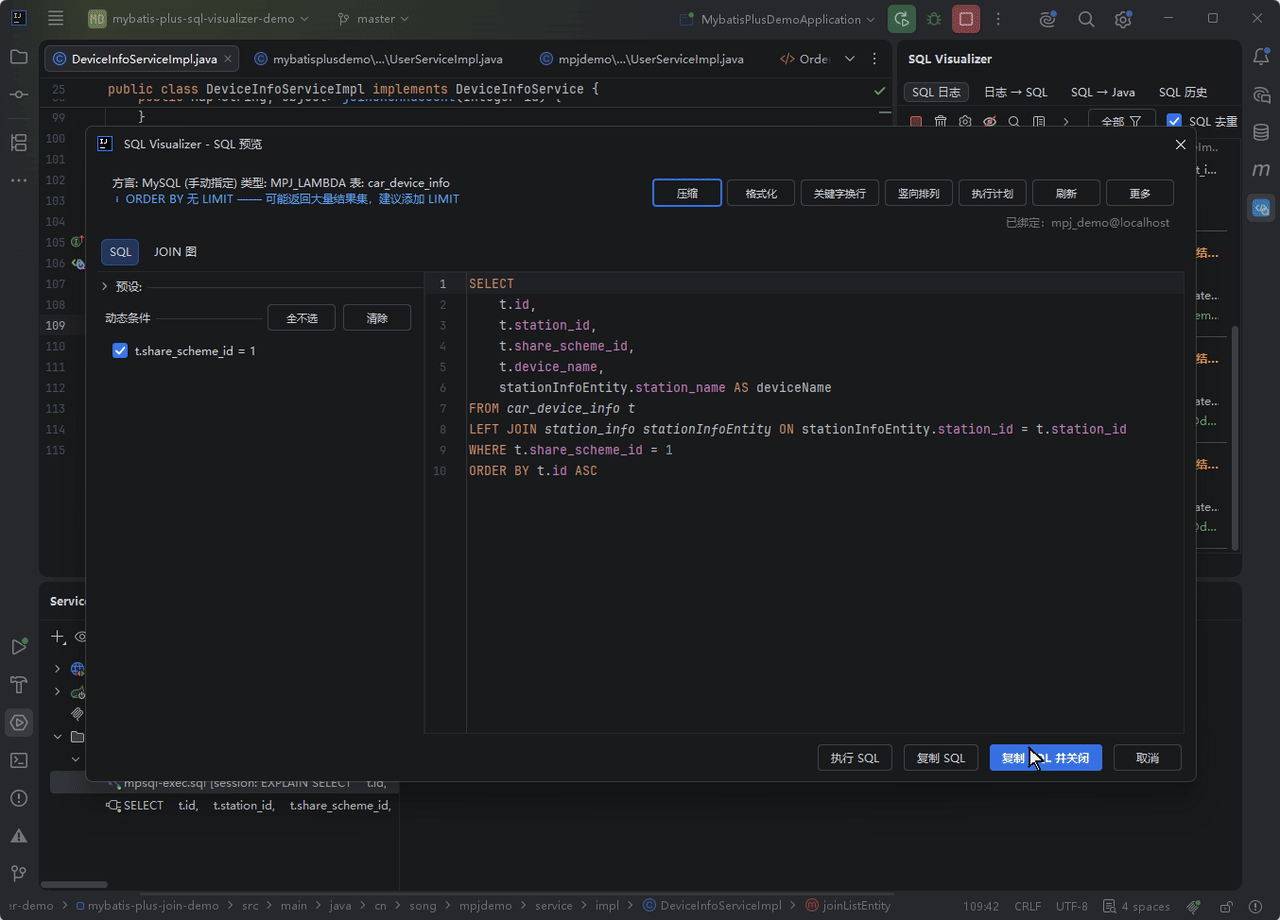
Task: Click the Debug bug icon in the title bar
Action: (x=934, y=19)
